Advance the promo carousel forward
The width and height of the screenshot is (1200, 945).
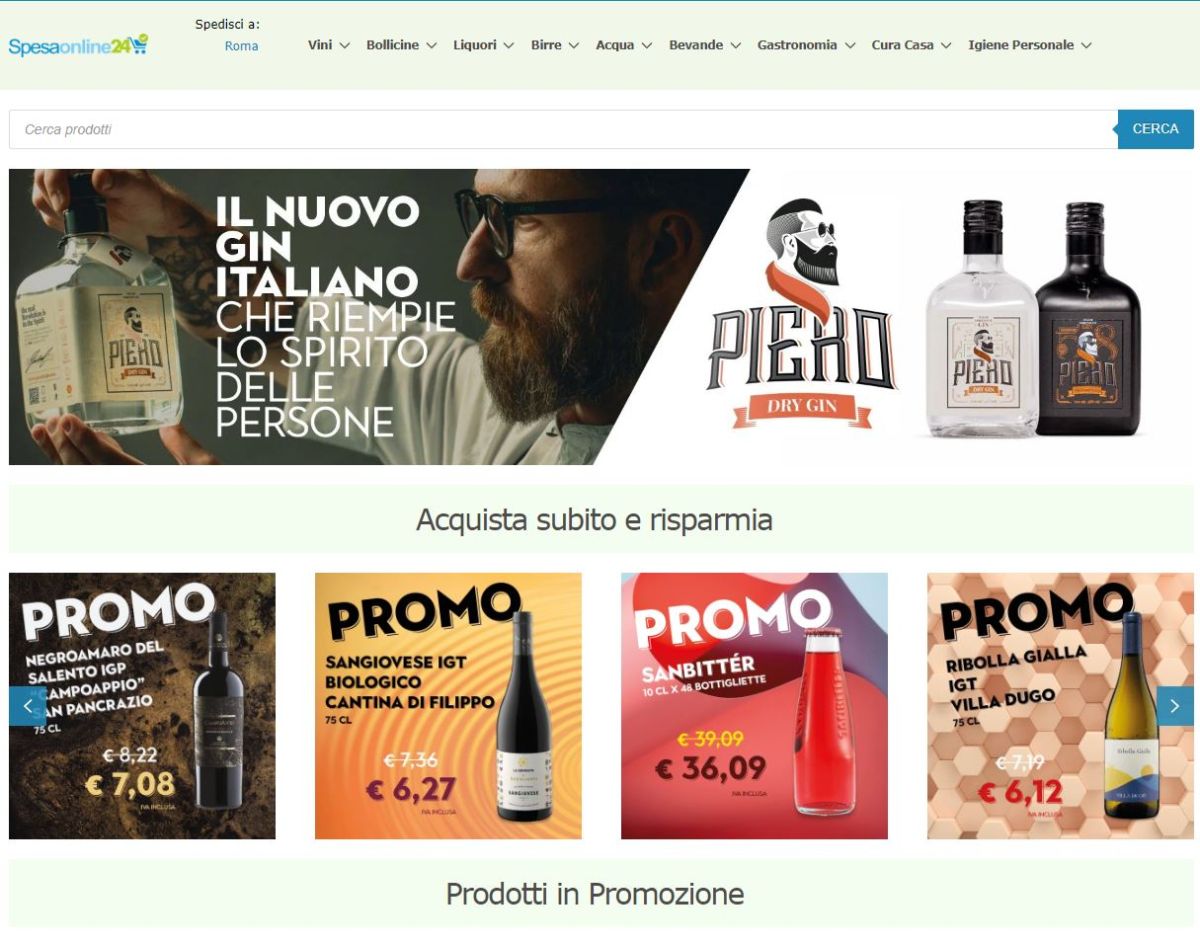click(1175, 706)
